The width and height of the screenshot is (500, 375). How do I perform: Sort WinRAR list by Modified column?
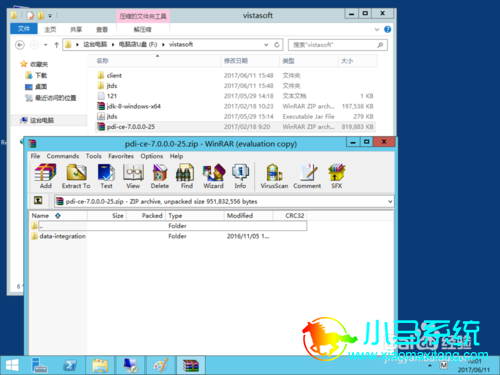coord(249,216)
